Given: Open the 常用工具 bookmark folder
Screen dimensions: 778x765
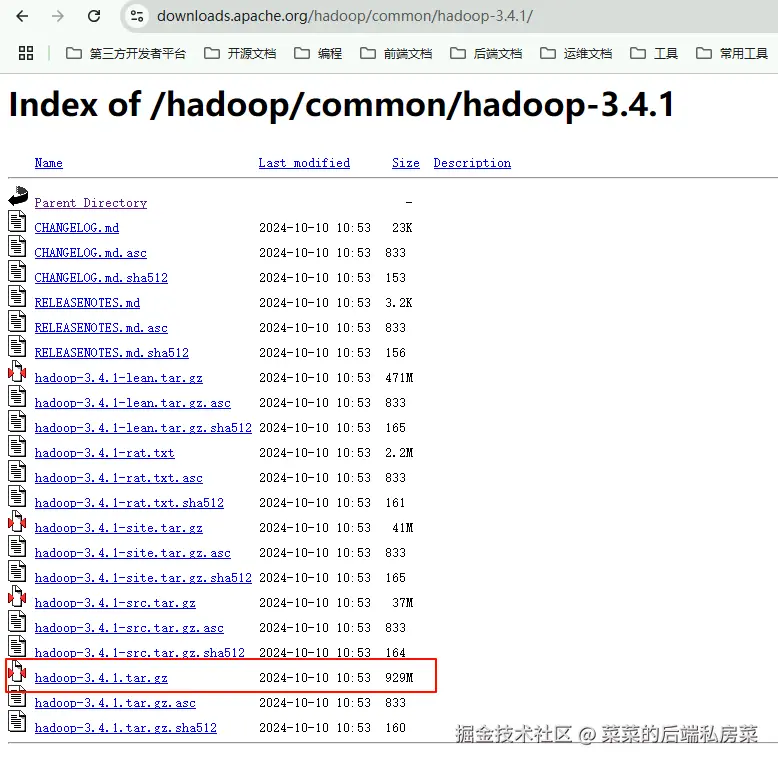Looking at the screenshot, I should click(732, 53).
